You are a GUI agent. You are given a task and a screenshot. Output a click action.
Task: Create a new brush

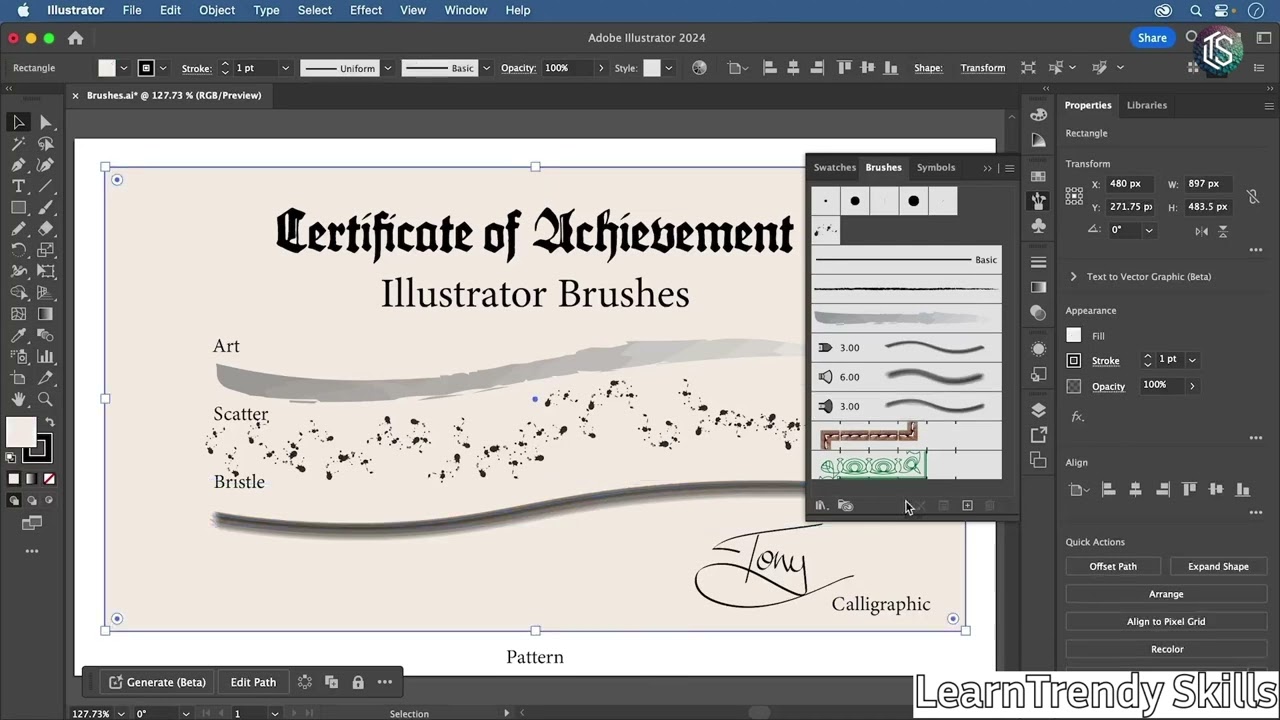pyautogui.click(x=967, y=506)
